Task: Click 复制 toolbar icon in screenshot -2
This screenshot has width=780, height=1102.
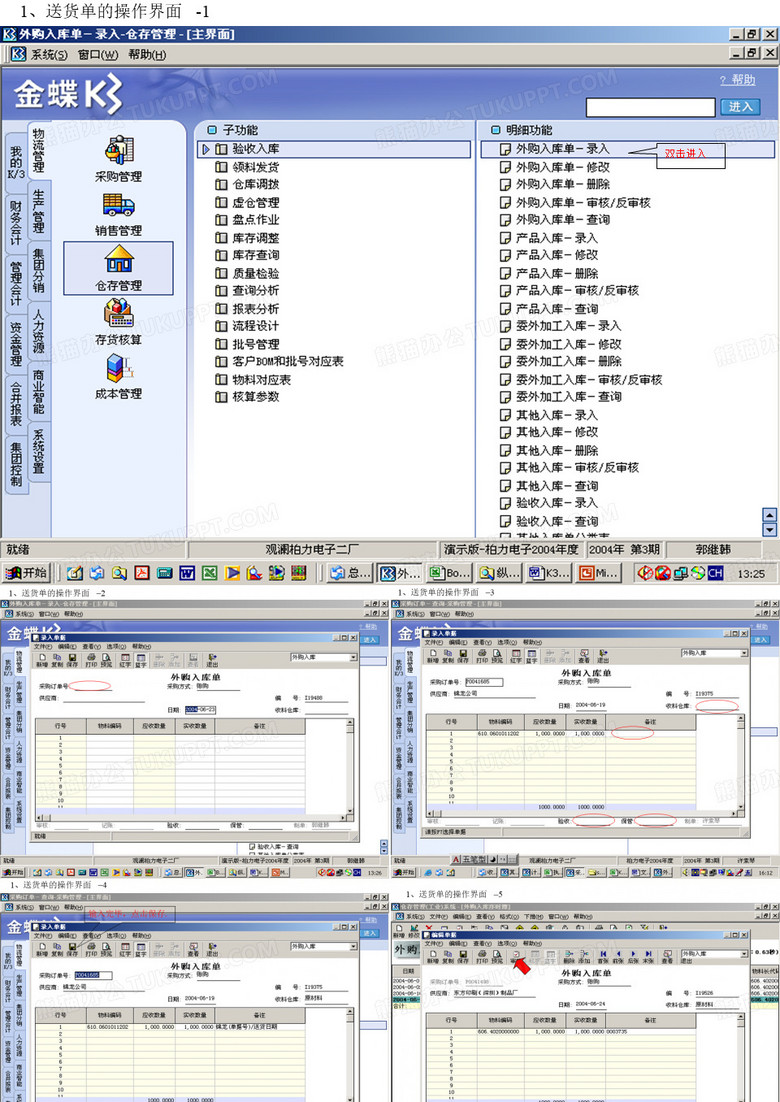Action: (57, 659)
